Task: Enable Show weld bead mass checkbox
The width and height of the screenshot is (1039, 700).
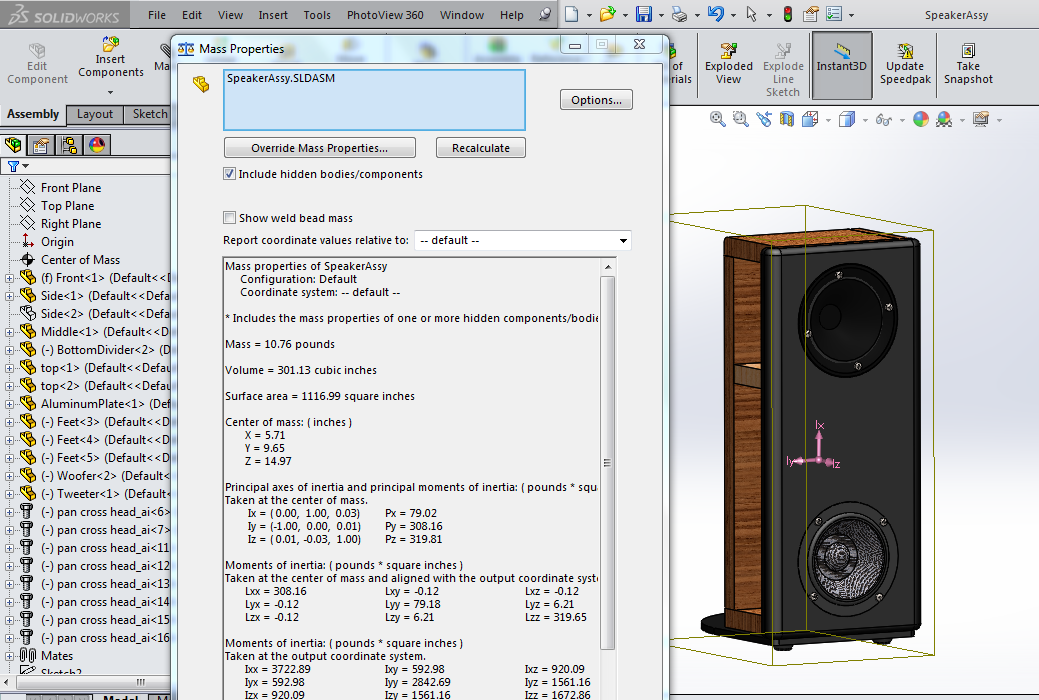Action: coord(231,218)
